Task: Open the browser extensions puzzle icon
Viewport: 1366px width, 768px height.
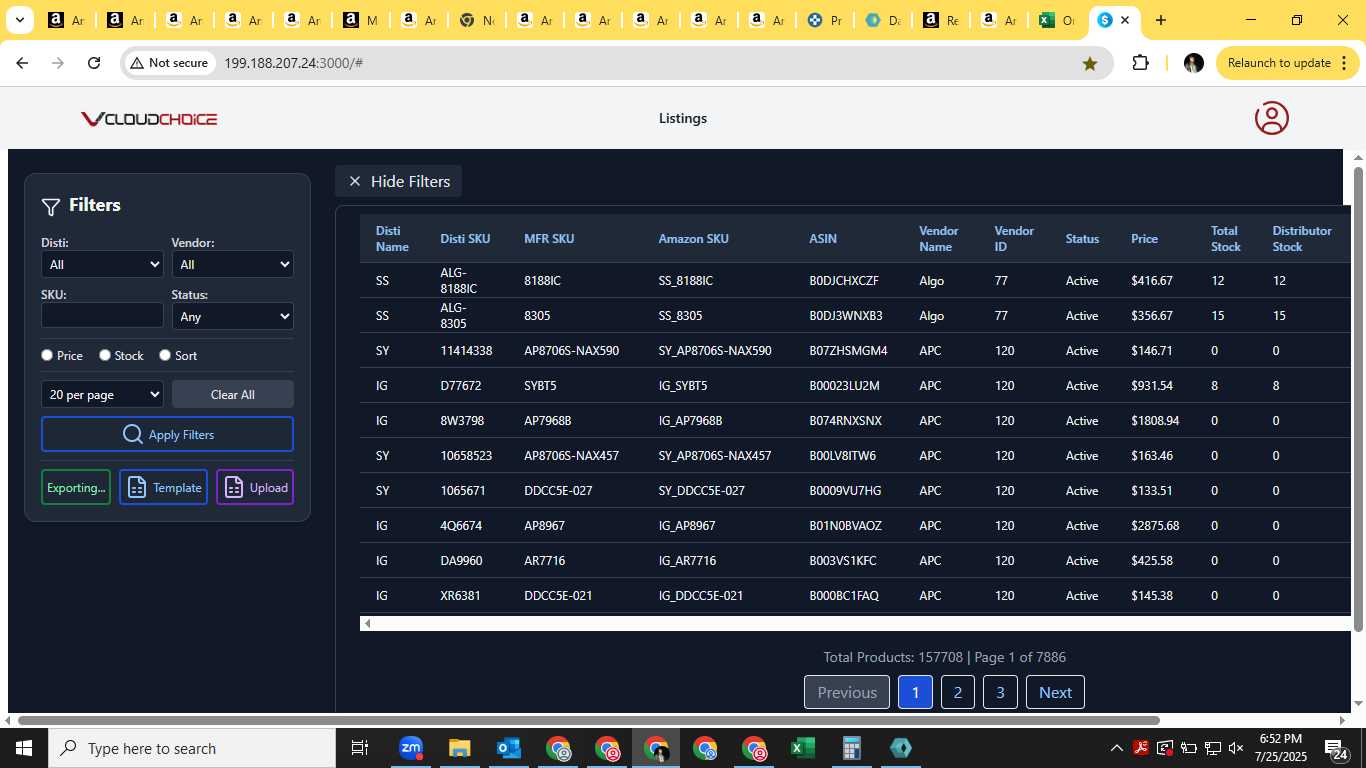Action: (x=1140, y=63)
